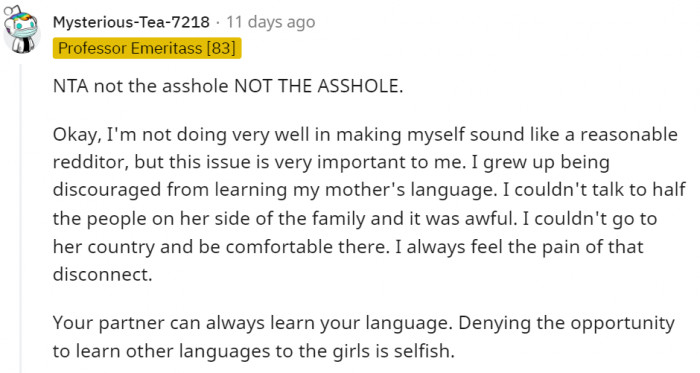Click the lowercase 'not the asshole' phrase

[161, 86]
